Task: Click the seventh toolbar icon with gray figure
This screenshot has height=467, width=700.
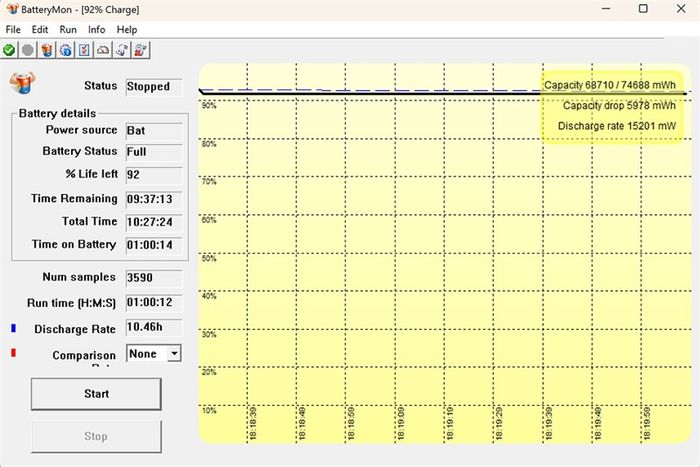Action: click(122, 50)
